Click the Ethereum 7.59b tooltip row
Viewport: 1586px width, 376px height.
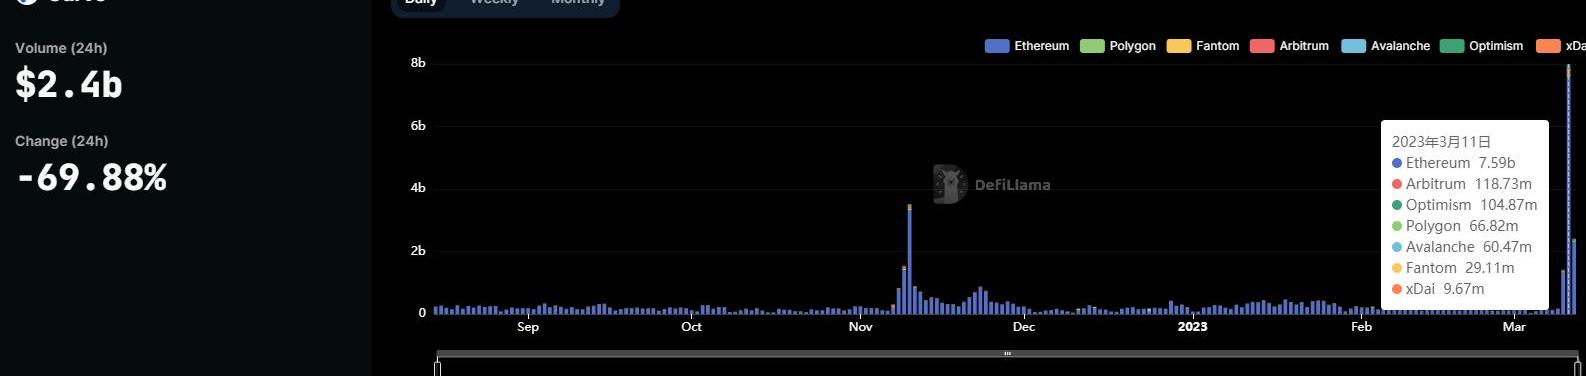[1454, 163]
